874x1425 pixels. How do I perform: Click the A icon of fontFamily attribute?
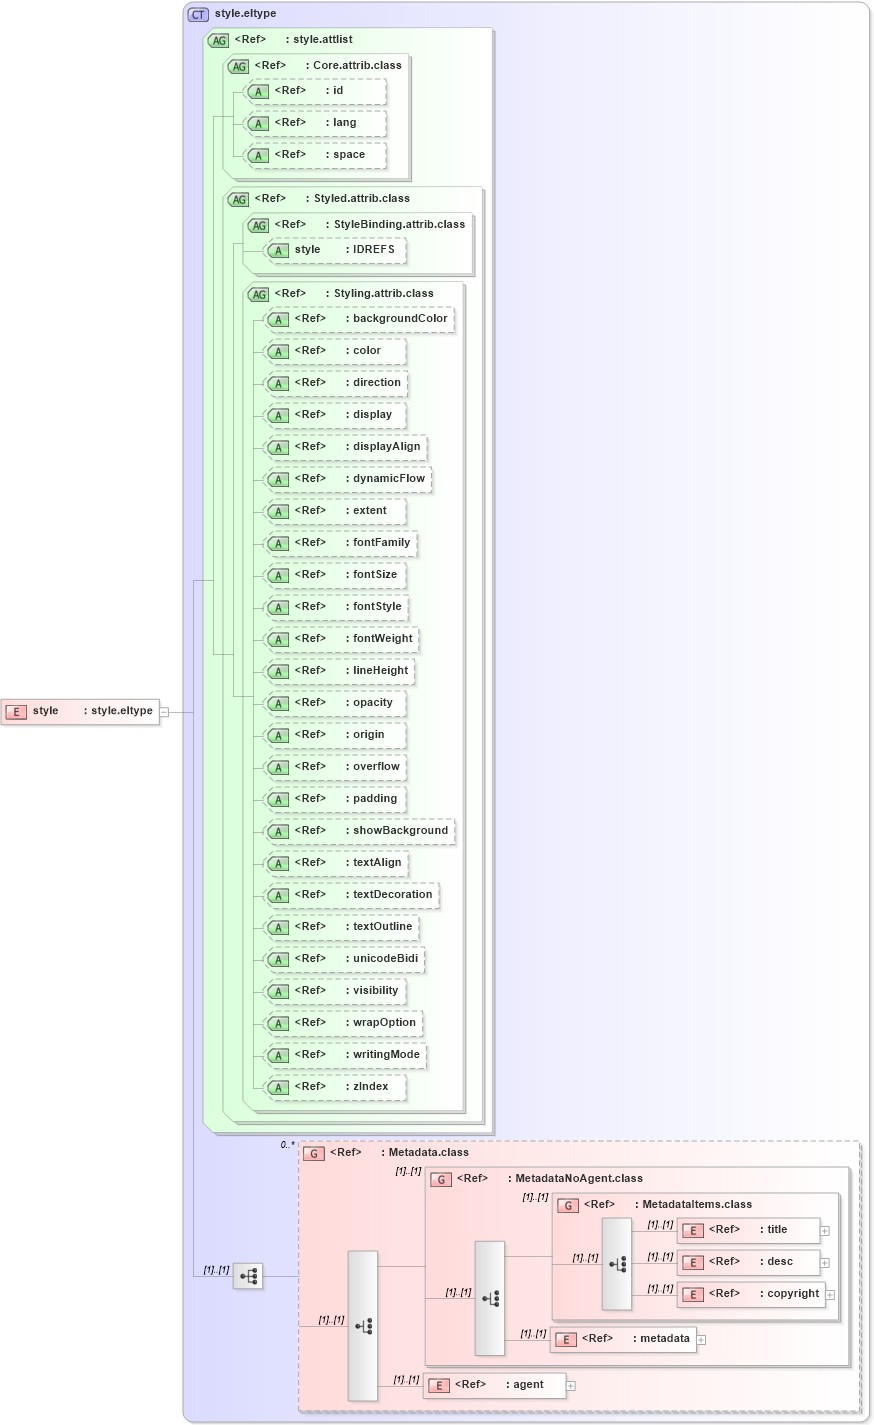(x=278, y=543)
